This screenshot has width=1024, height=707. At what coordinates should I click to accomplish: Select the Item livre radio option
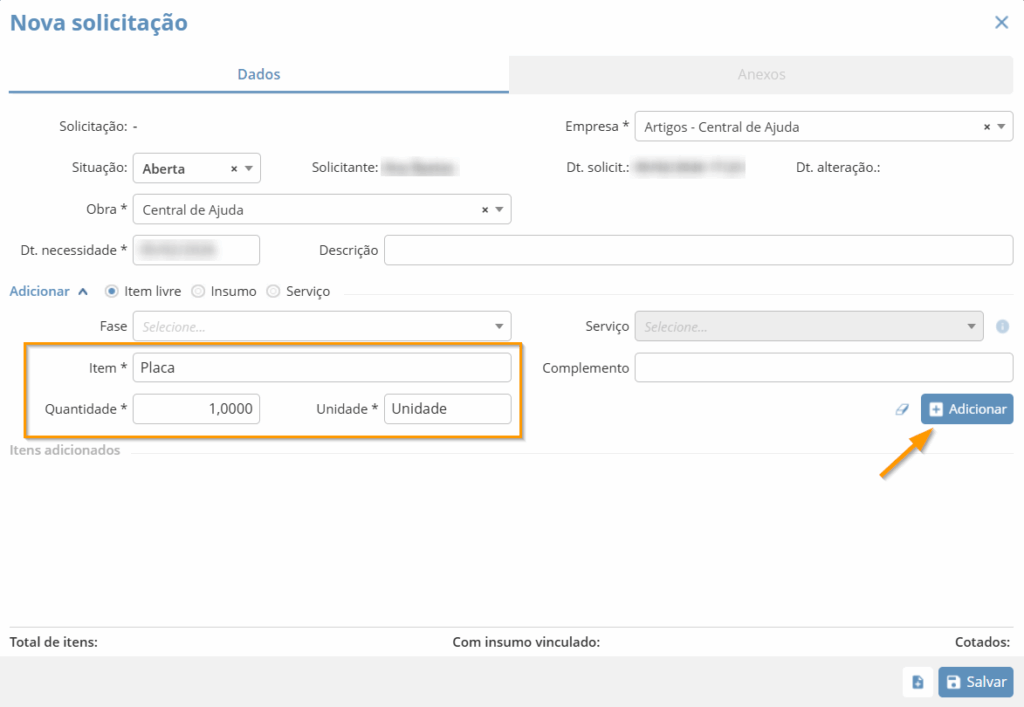point(111,291)
